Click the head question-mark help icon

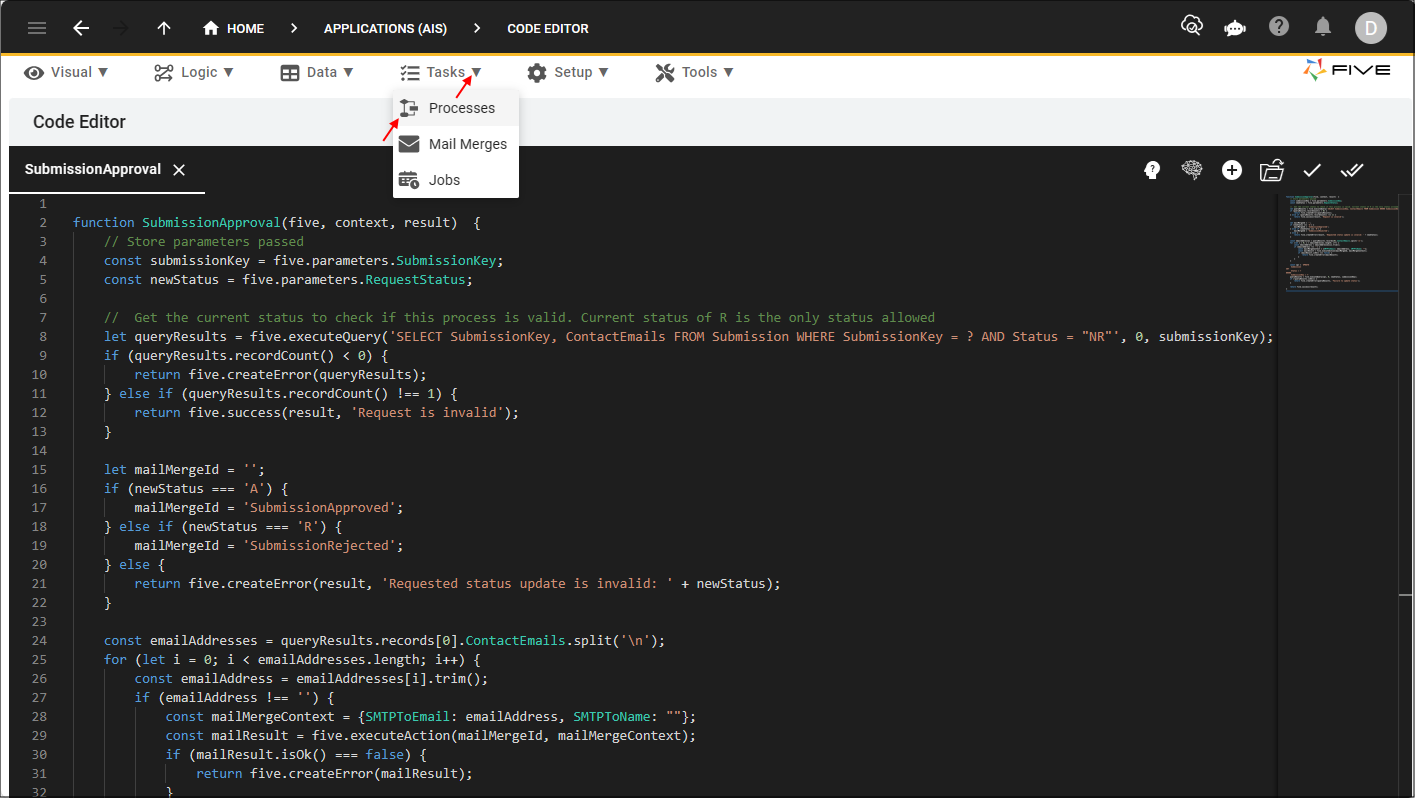coord(1152,170)
